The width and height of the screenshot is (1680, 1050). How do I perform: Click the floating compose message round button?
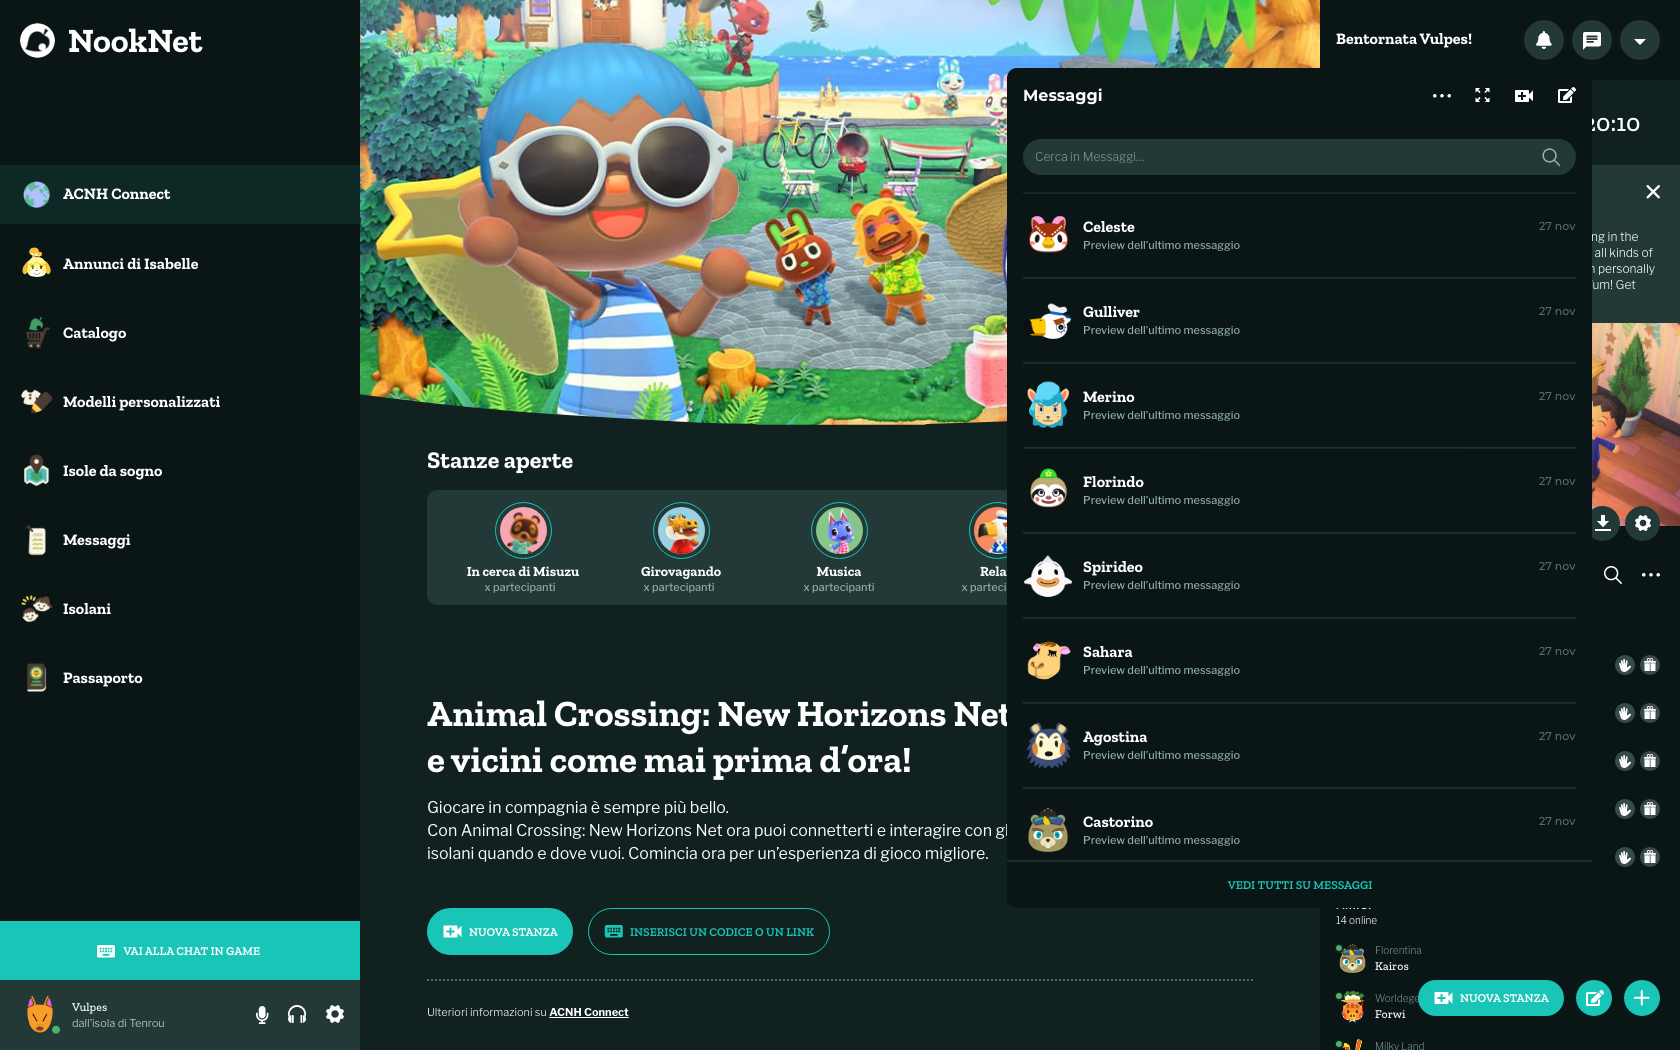click(x=1594, y=998)
